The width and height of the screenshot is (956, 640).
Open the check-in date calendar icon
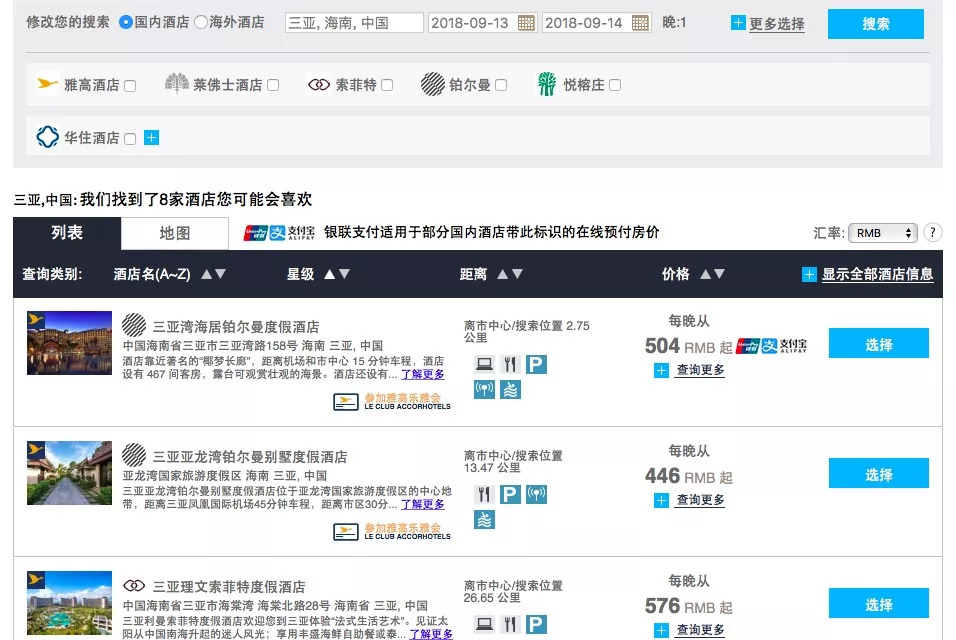526,23
